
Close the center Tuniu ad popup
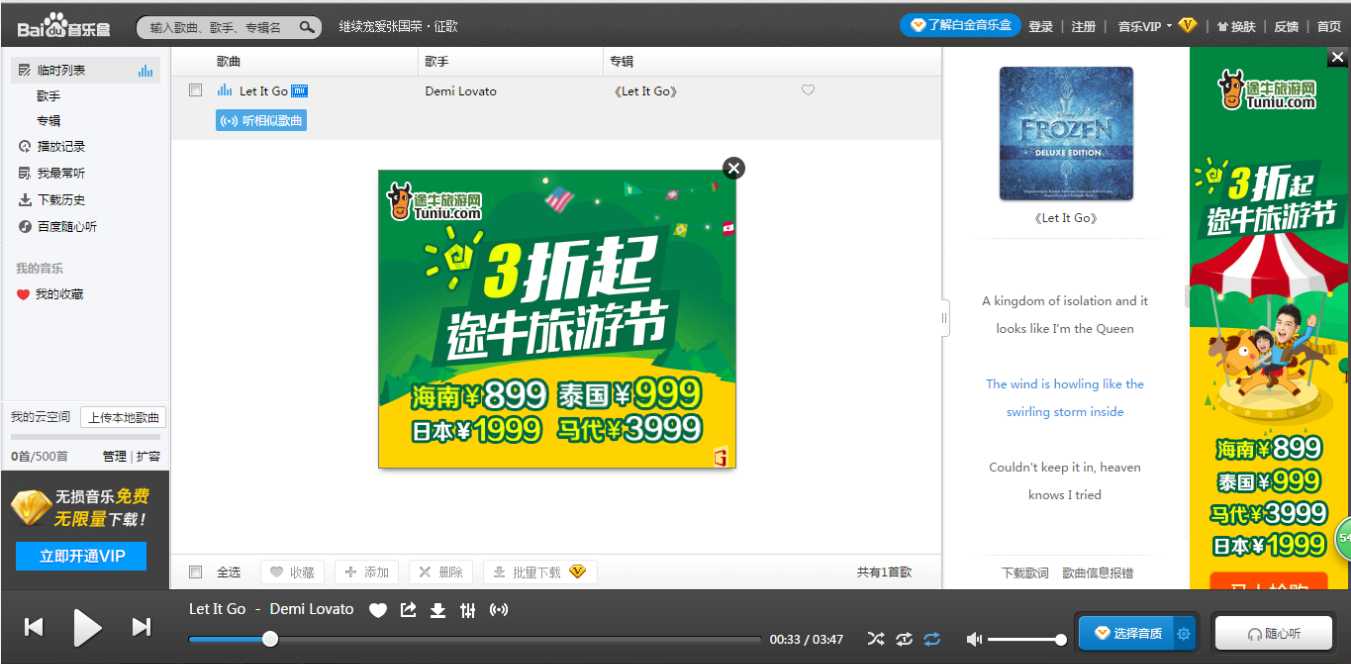pyautogui.click(x=734, y=168)
